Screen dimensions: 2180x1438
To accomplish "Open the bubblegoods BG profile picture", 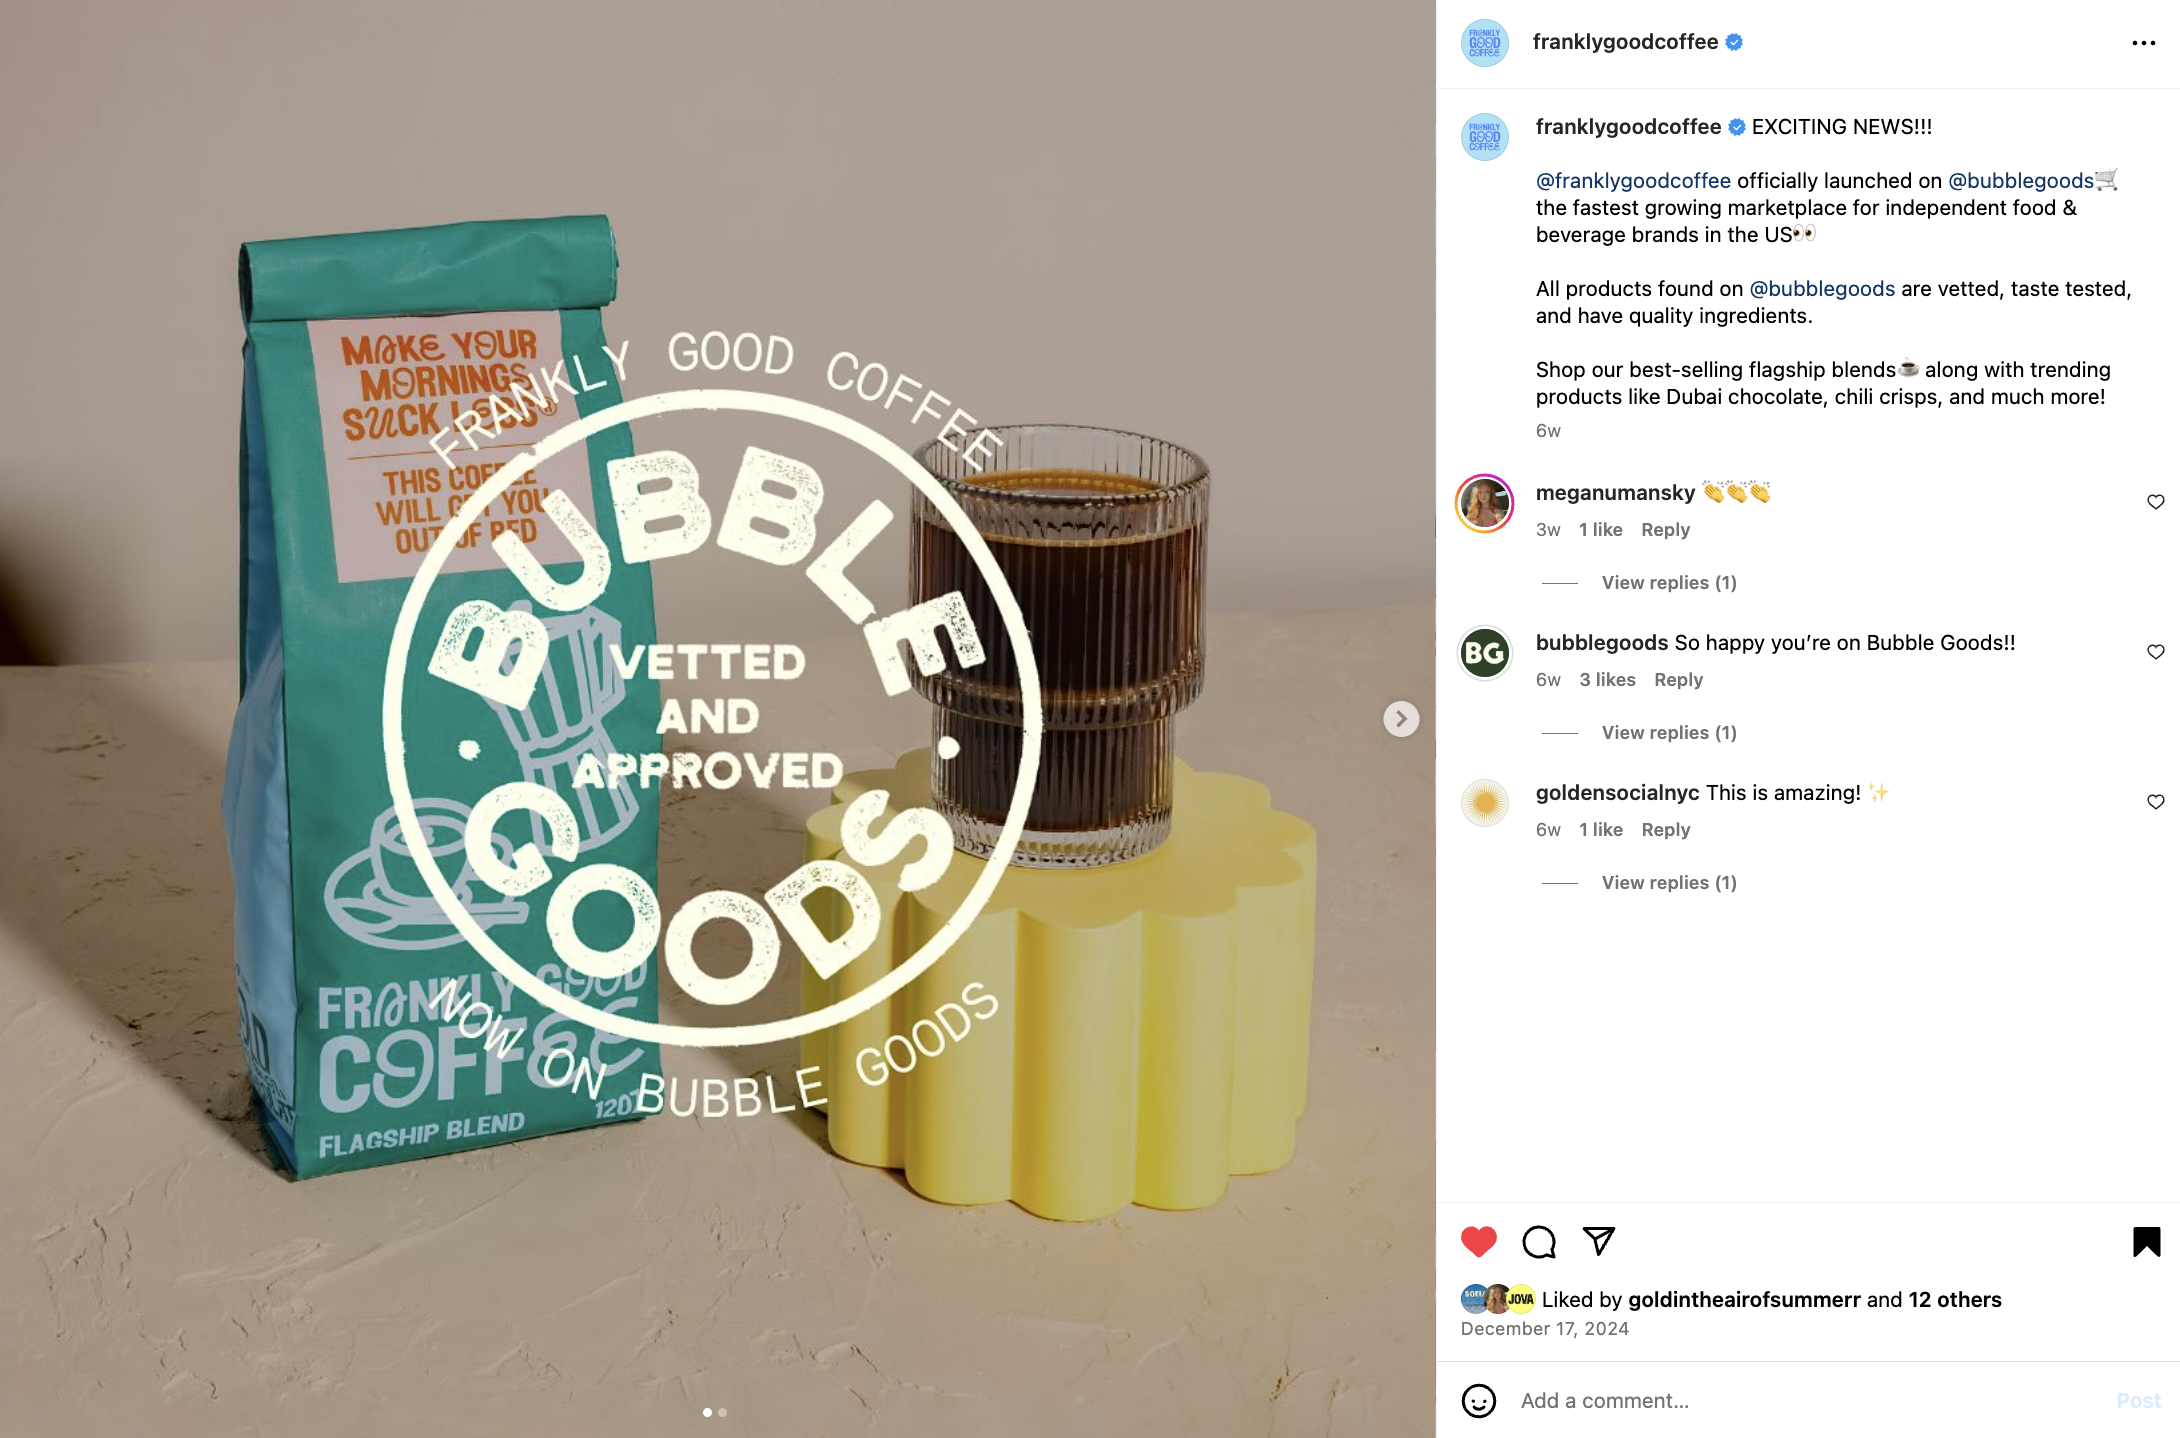I will tap(1484, 653).
